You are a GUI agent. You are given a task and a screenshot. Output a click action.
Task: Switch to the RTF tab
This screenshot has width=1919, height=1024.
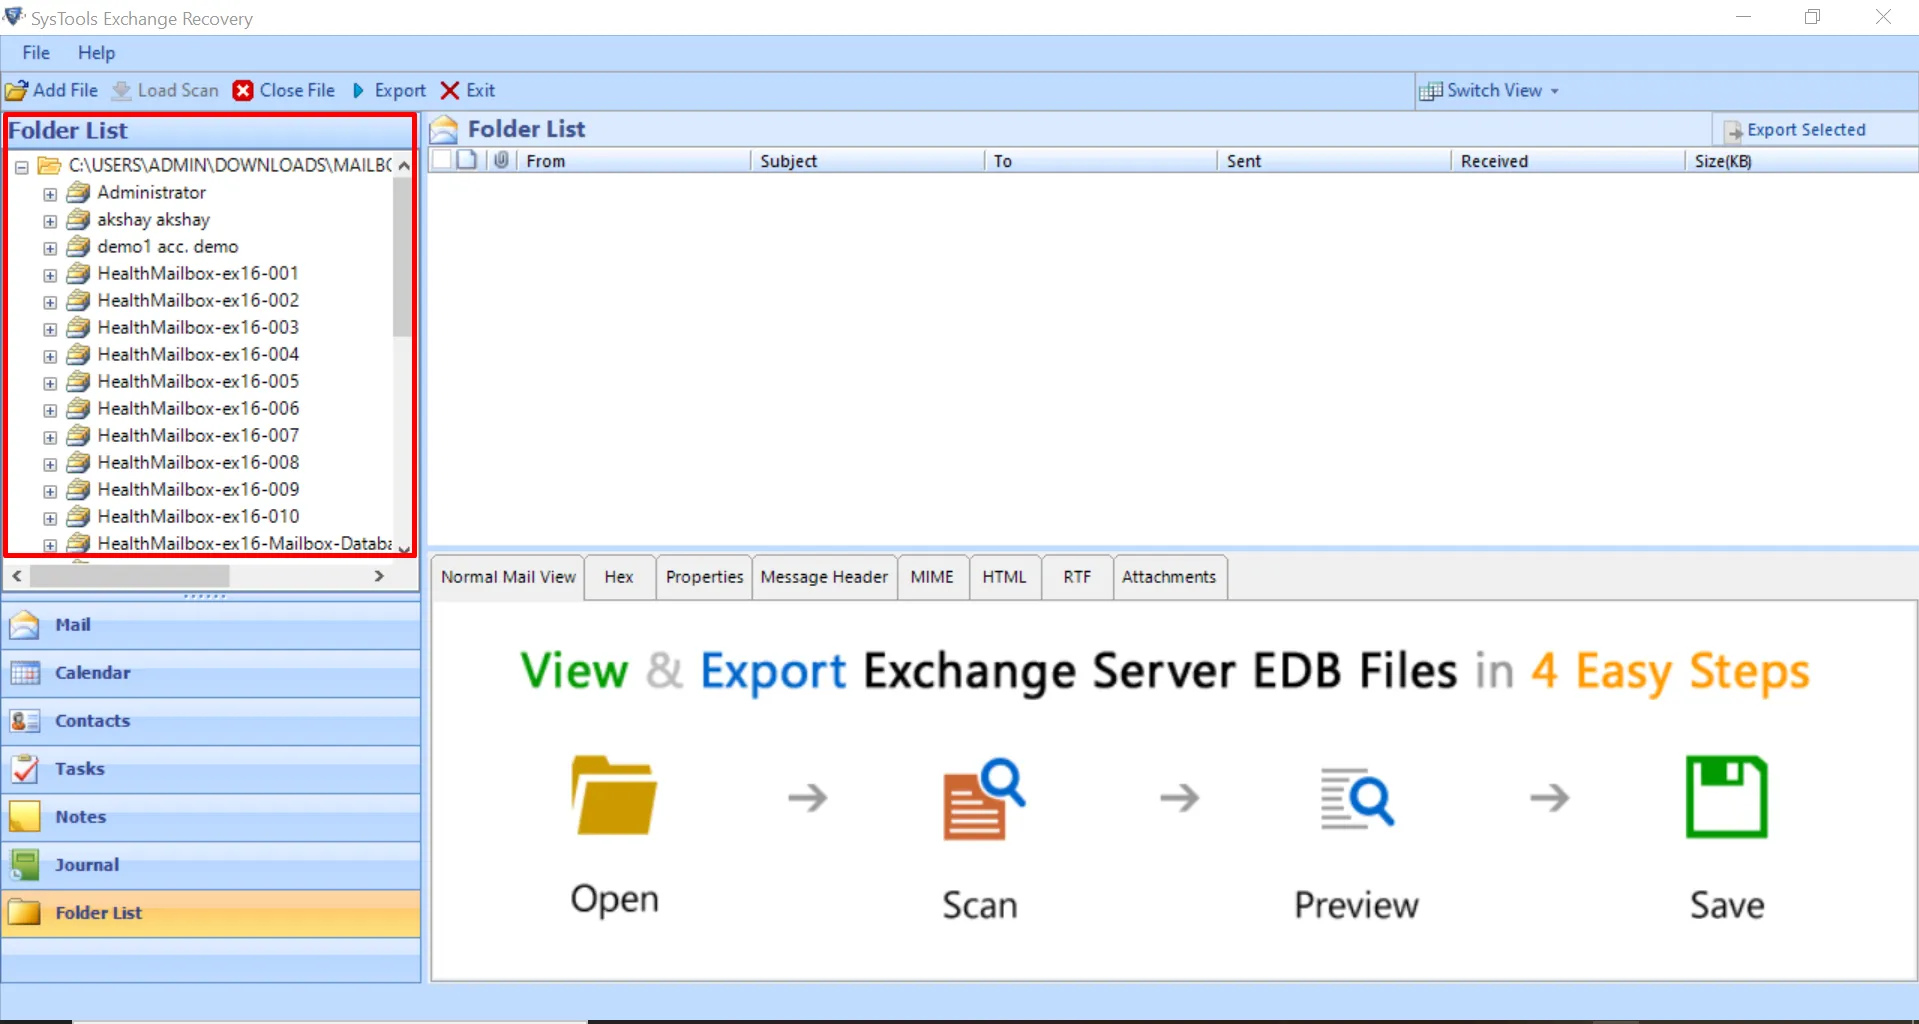[1077, 577]
